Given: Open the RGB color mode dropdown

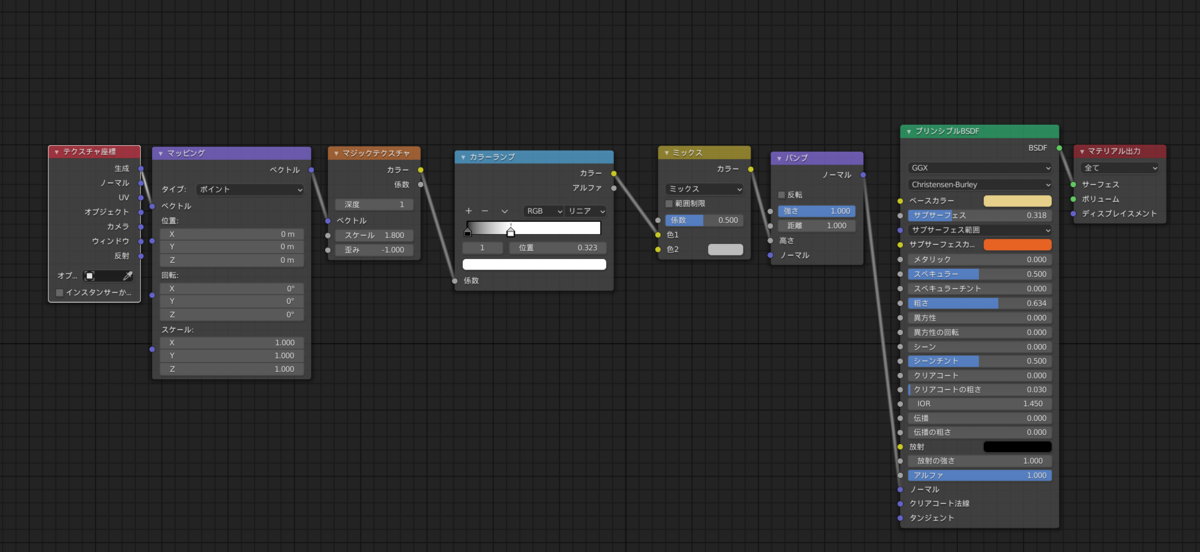Looking at the screenshot, I should pyautogui.click(x=543, y=211).
